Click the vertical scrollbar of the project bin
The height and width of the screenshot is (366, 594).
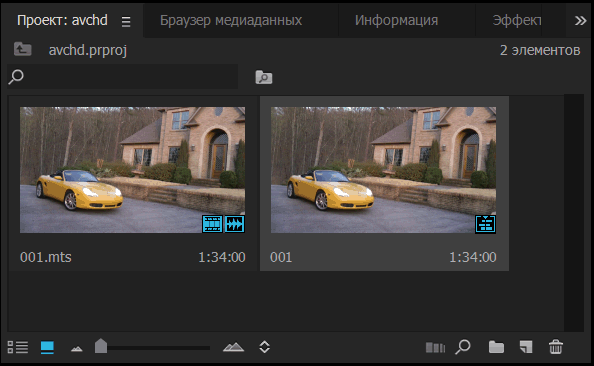click(574, 213)
